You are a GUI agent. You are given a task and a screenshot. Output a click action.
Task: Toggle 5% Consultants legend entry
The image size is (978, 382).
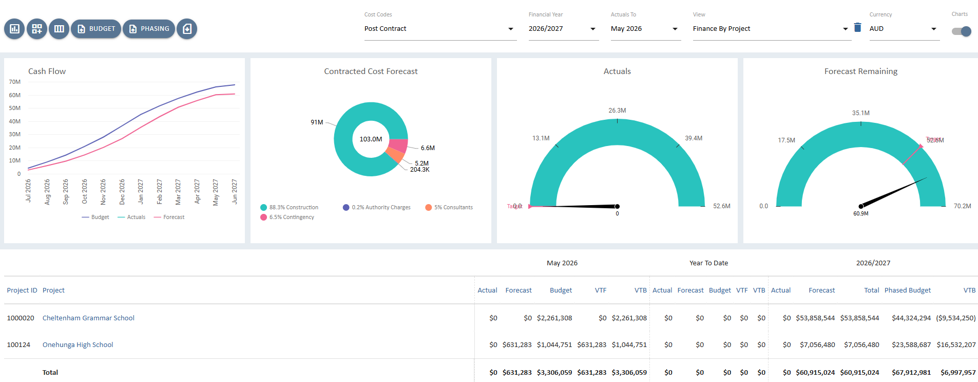448,207
